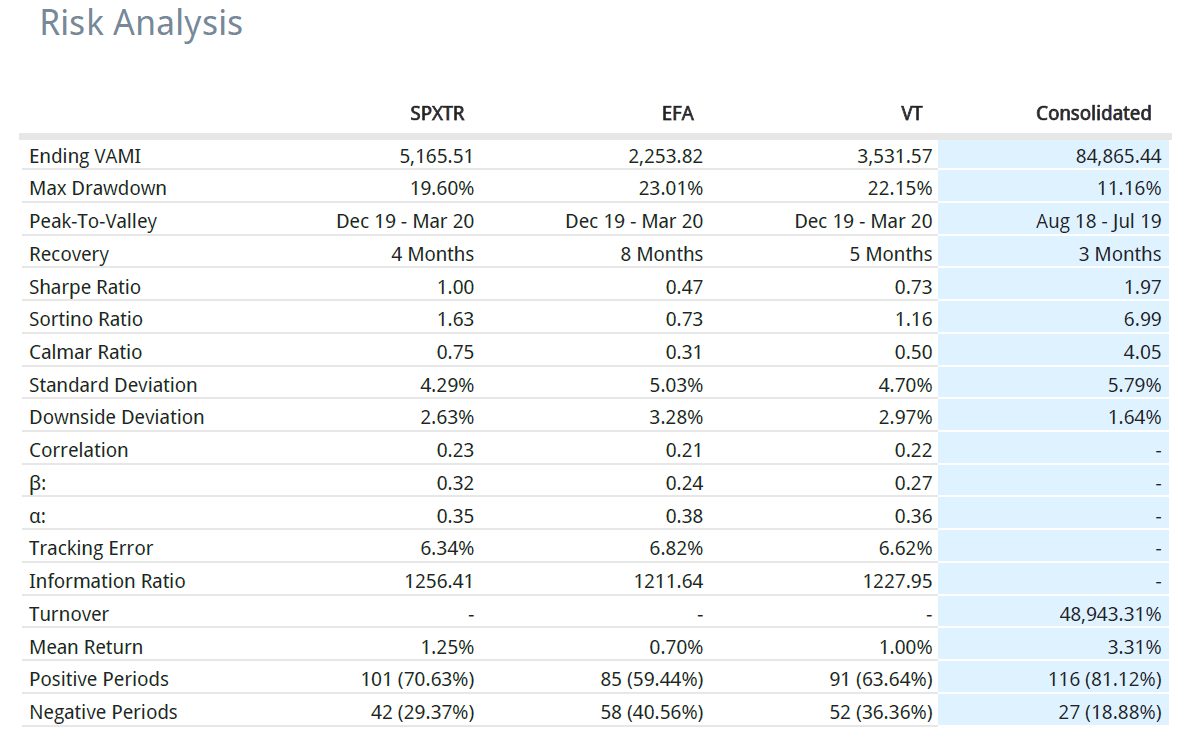
Task: Select the Ending VAMI row label
Action: click(85, 157)
